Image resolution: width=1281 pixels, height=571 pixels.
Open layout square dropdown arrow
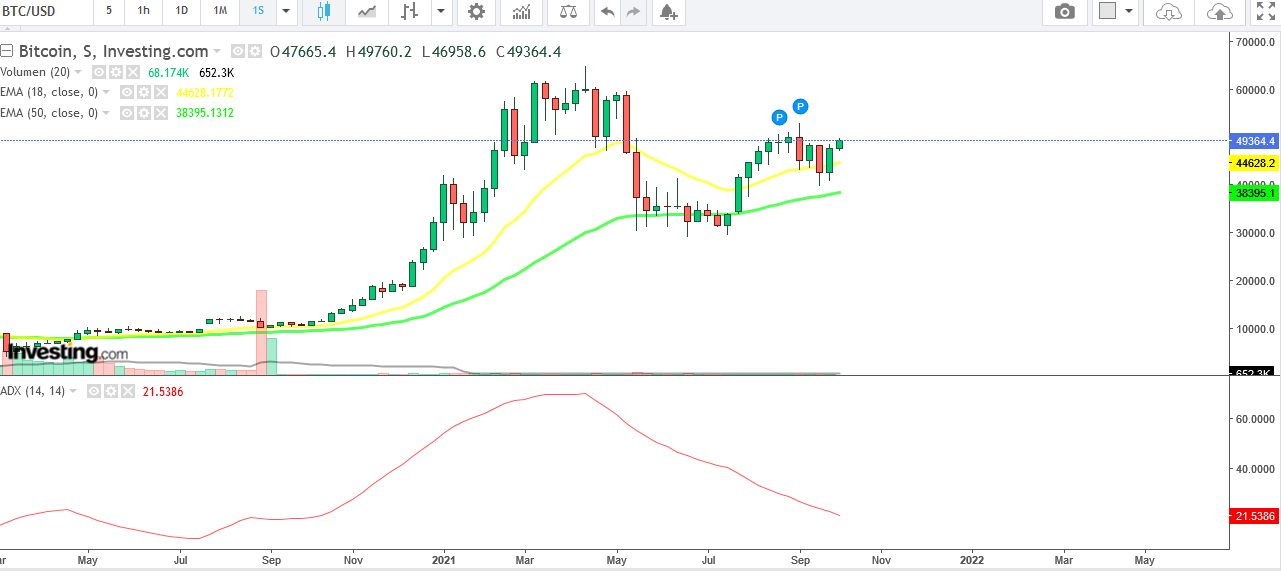point(1130,12)
